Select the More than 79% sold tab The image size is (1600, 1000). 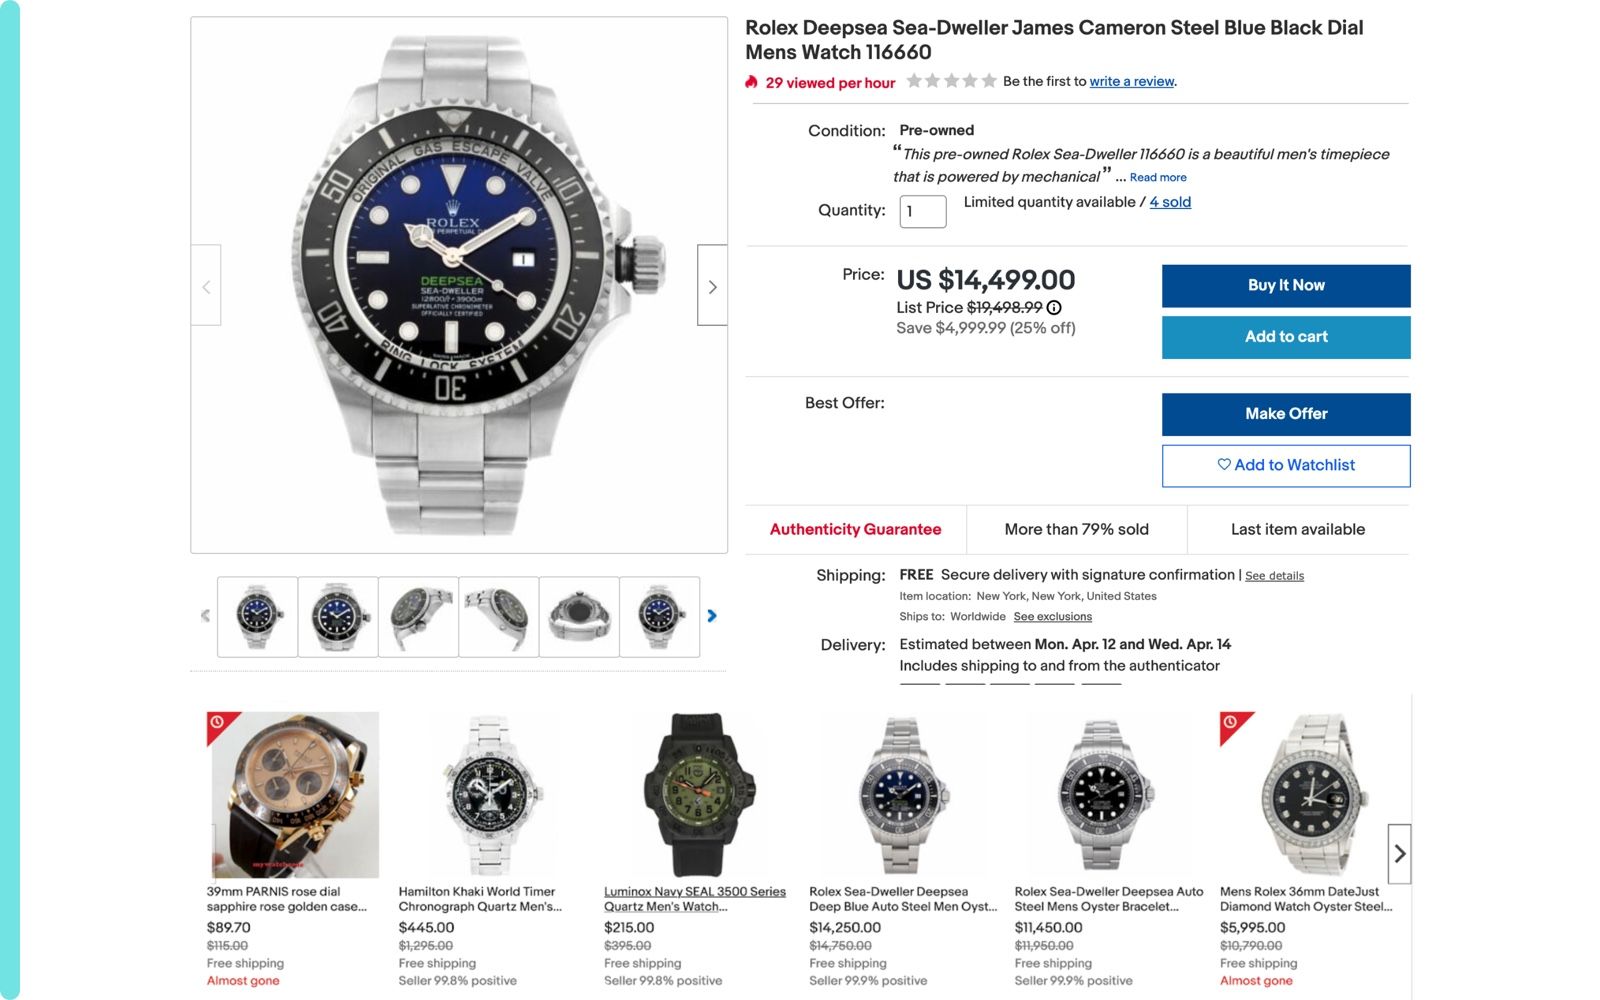[1076, 529]
